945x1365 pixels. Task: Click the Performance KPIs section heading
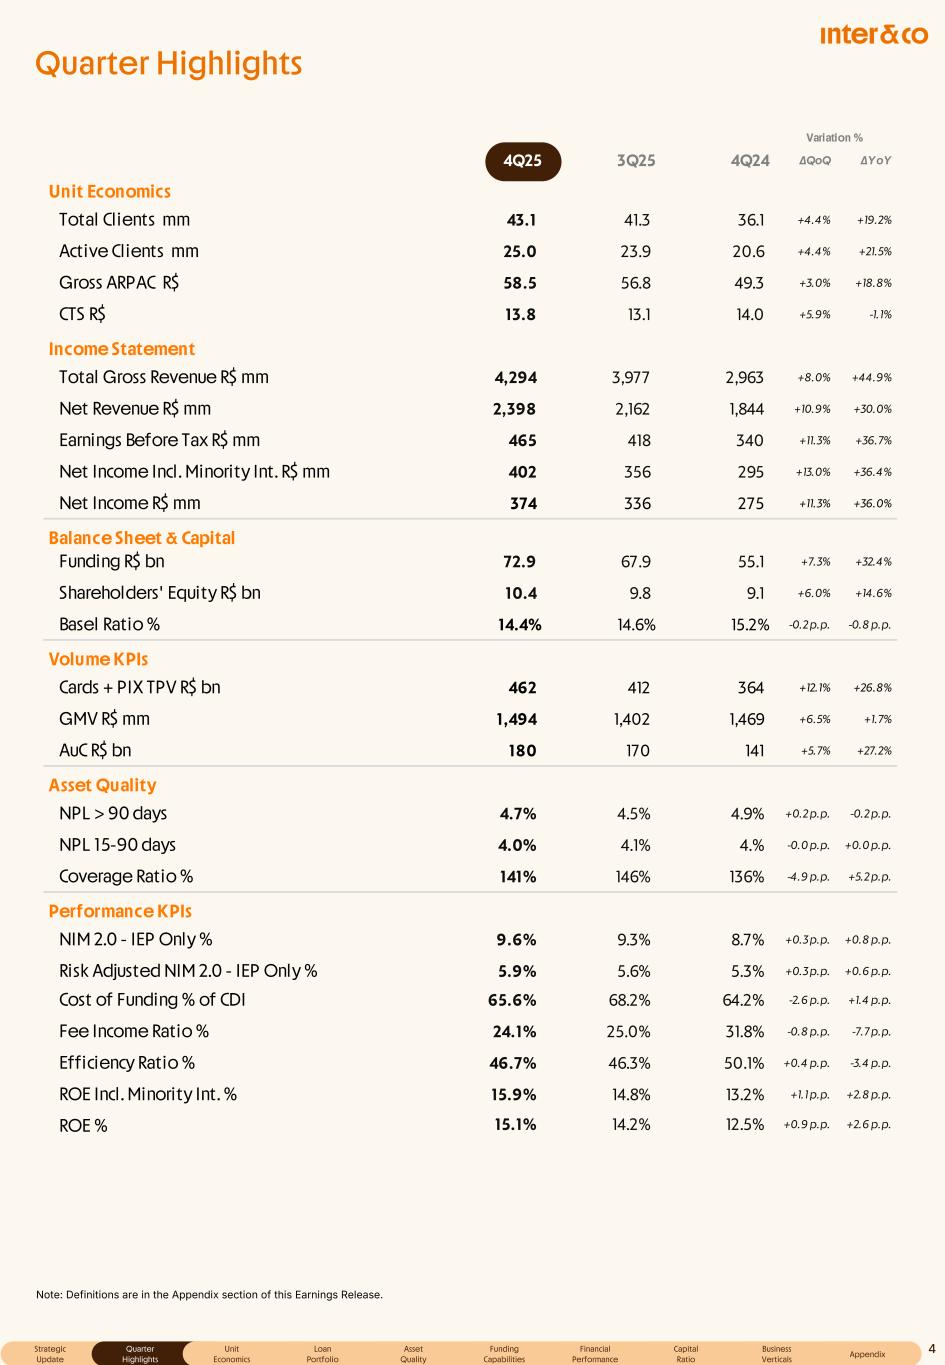point(120,911)
